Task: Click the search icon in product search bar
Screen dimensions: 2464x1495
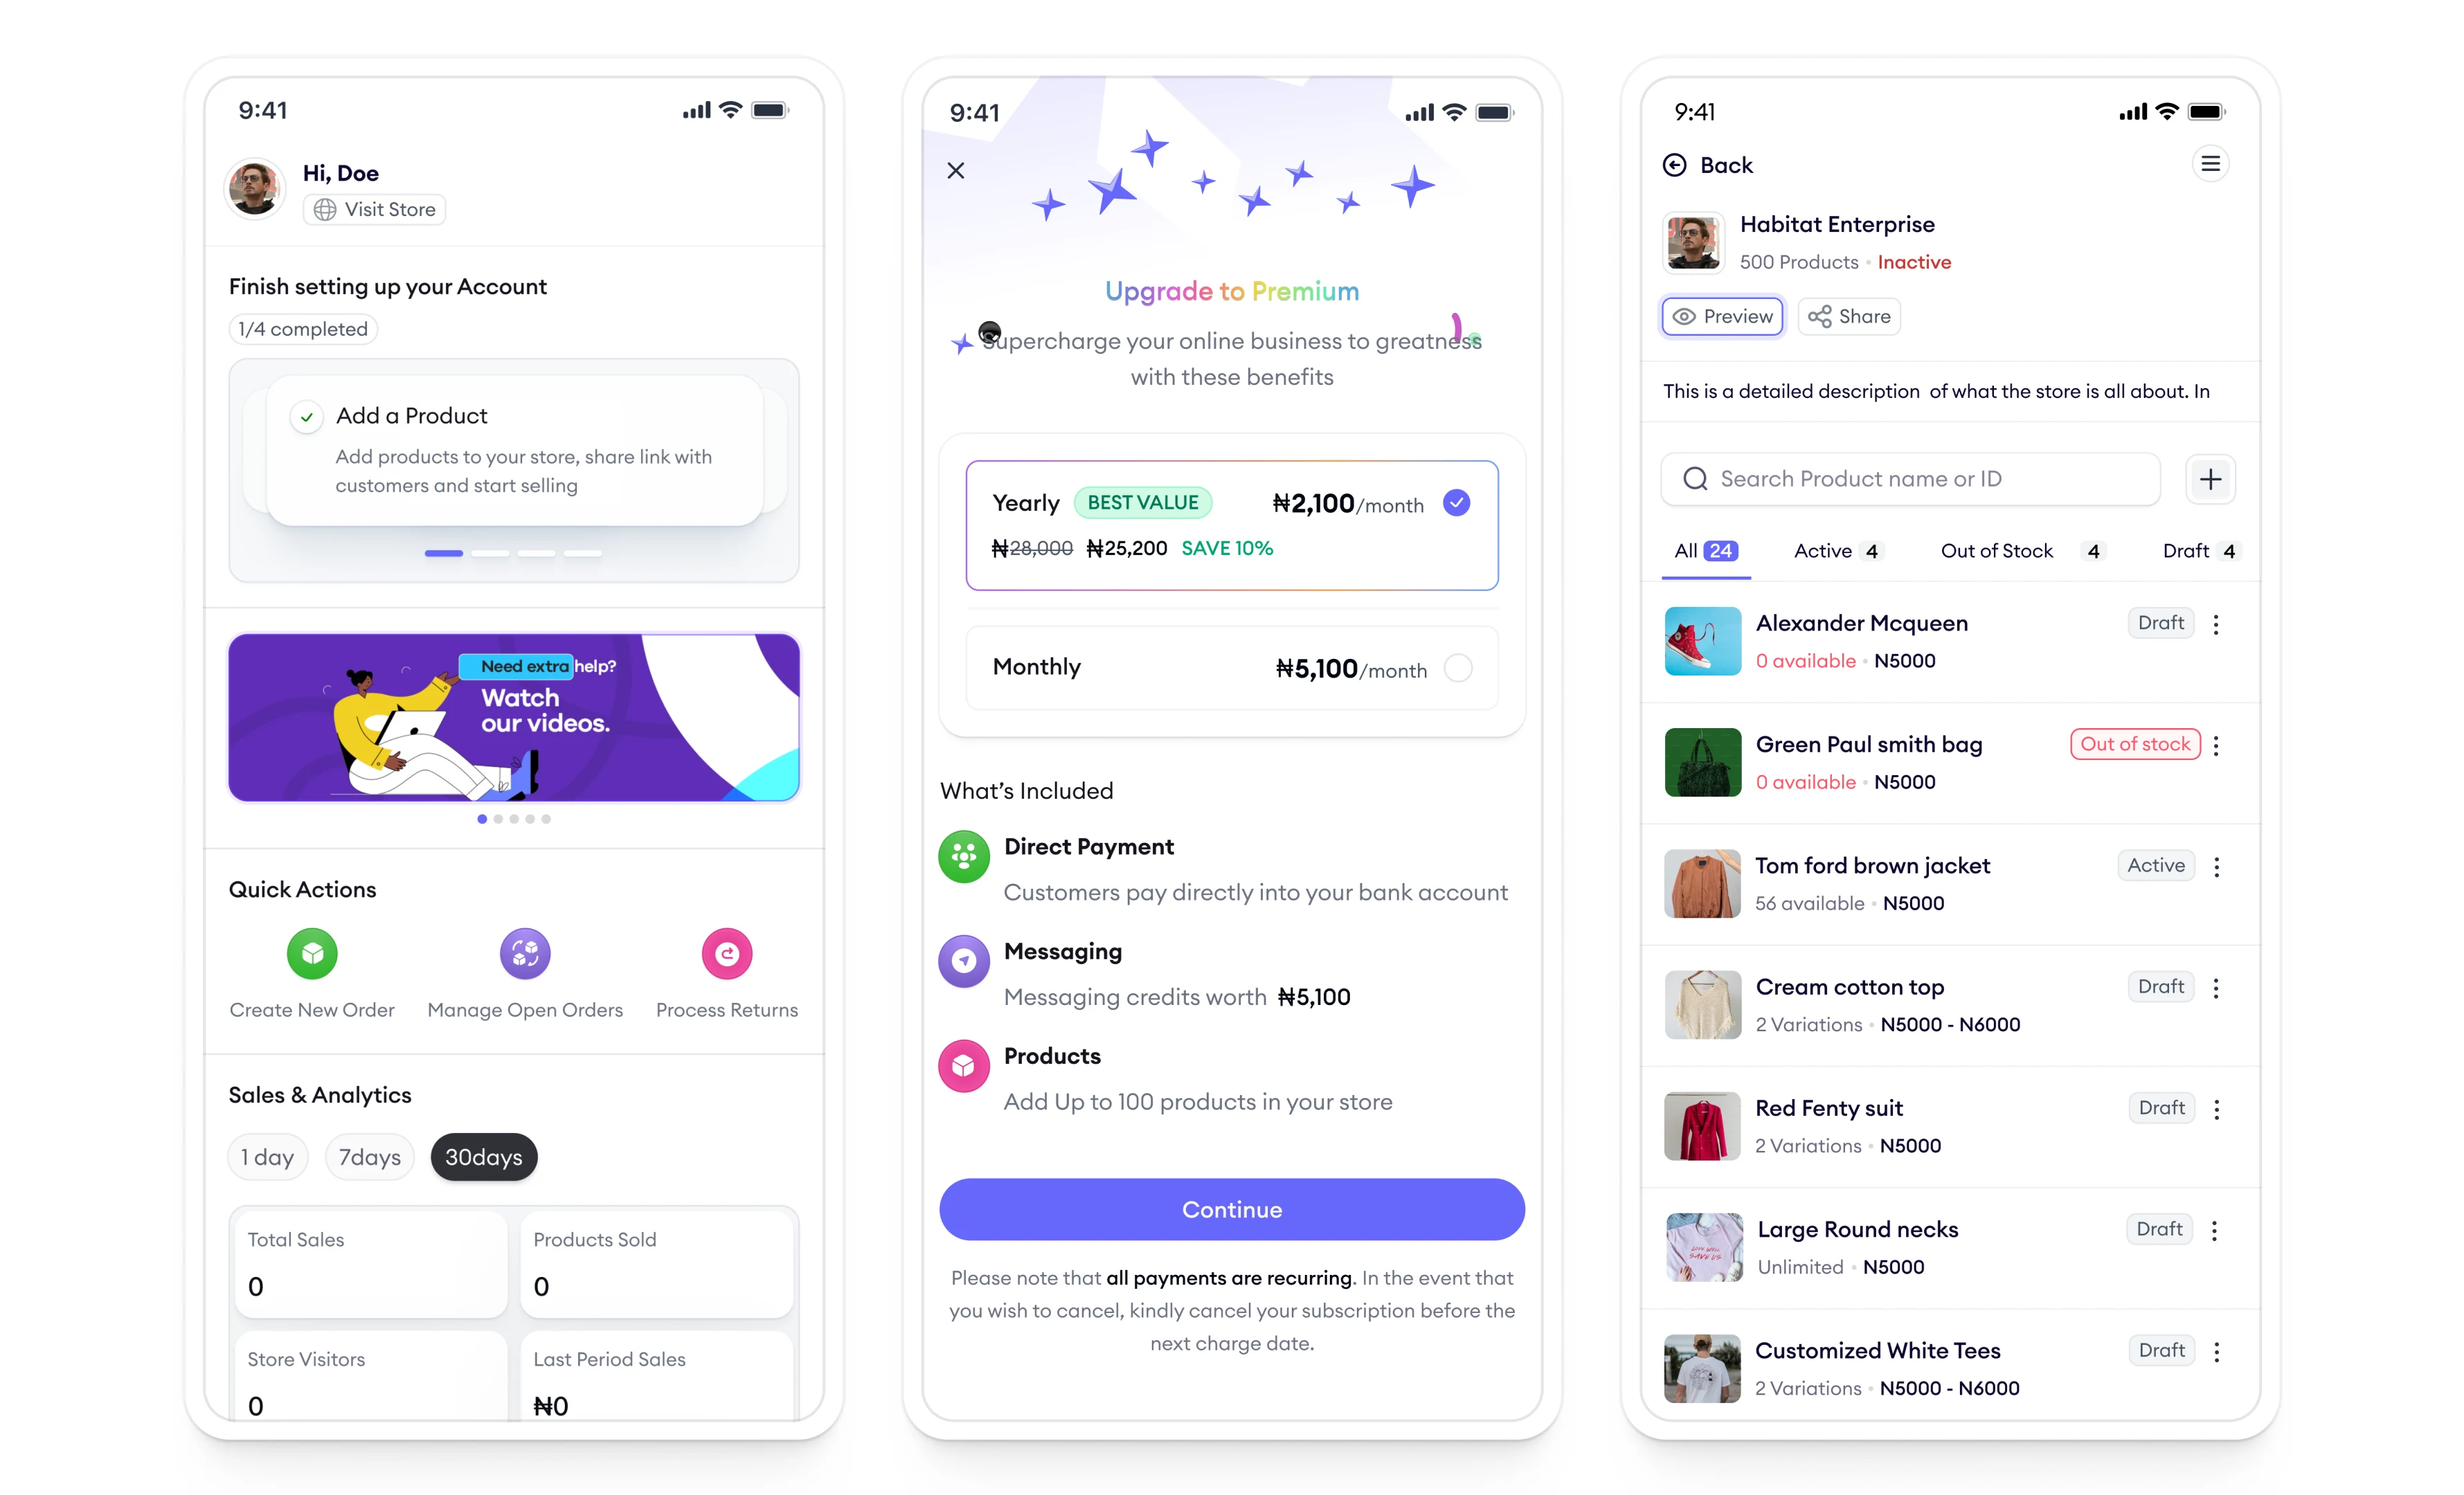Action: tap(1695, 478)
